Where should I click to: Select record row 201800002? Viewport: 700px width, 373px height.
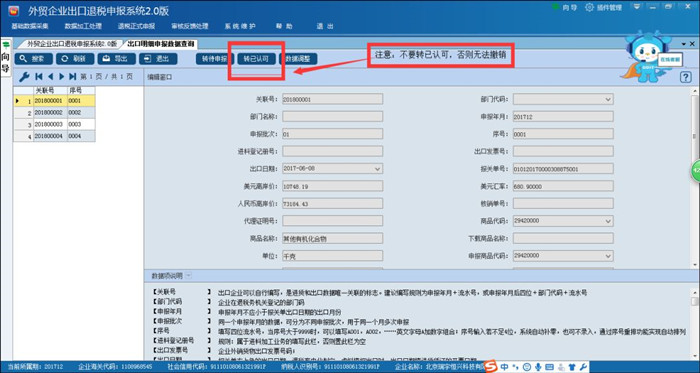pos(54,112)
